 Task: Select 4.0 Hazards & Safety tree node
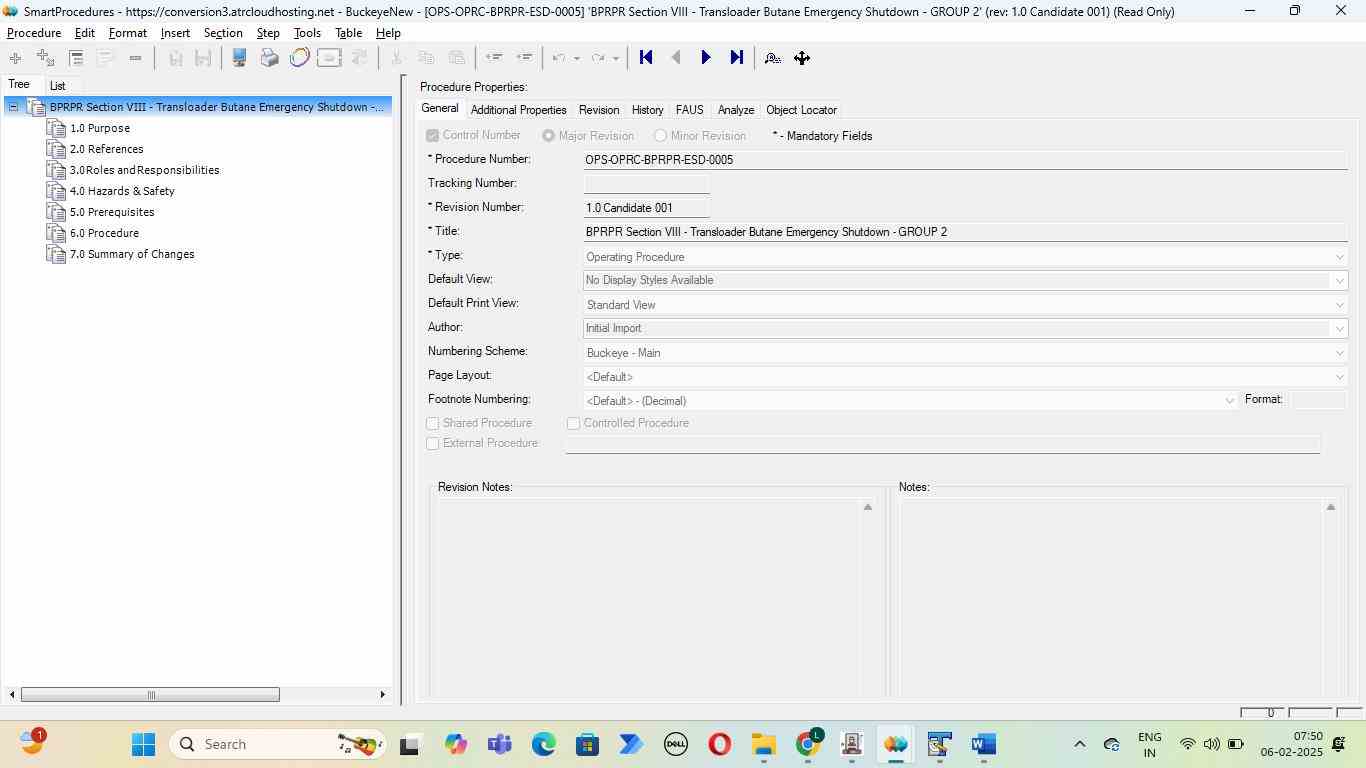click(122, 191)
